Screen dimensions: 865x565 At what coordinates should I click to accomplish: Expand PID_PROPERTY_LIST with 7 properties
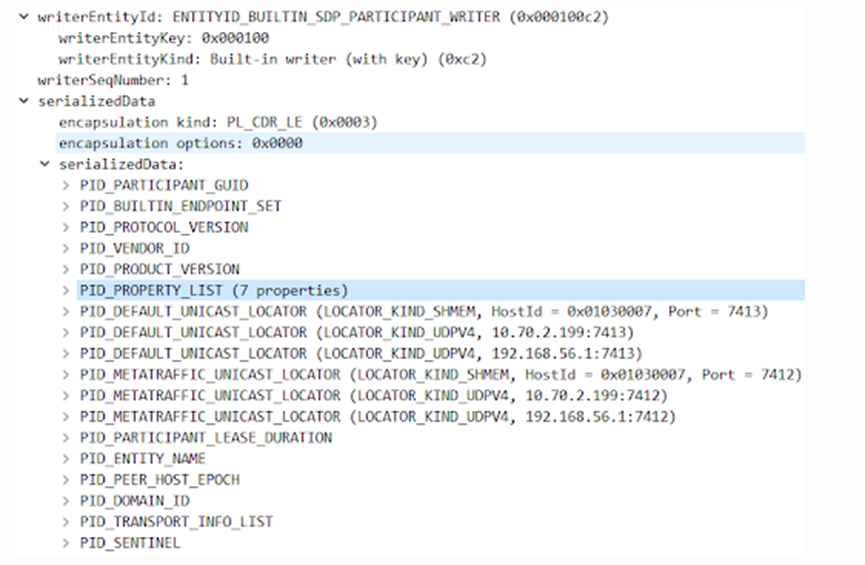[65, 291]
